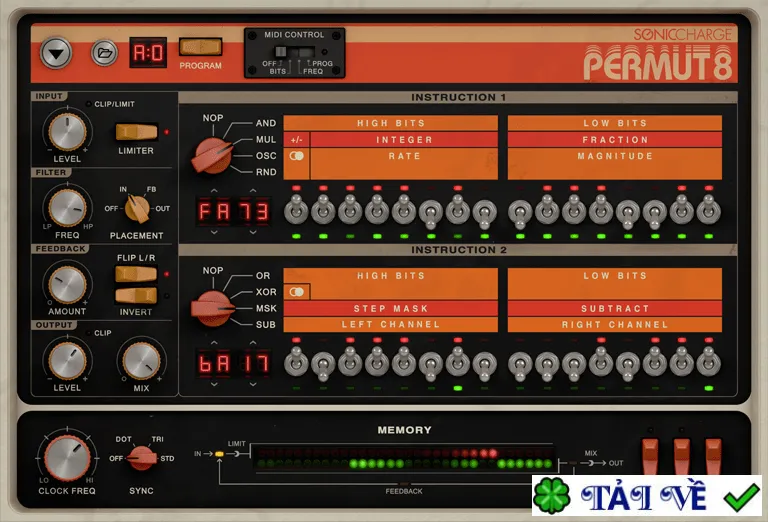The image size is (768, 522).
Task: Flip first high-bits toggle switch in Instruction 2
Action: [296, 361]
